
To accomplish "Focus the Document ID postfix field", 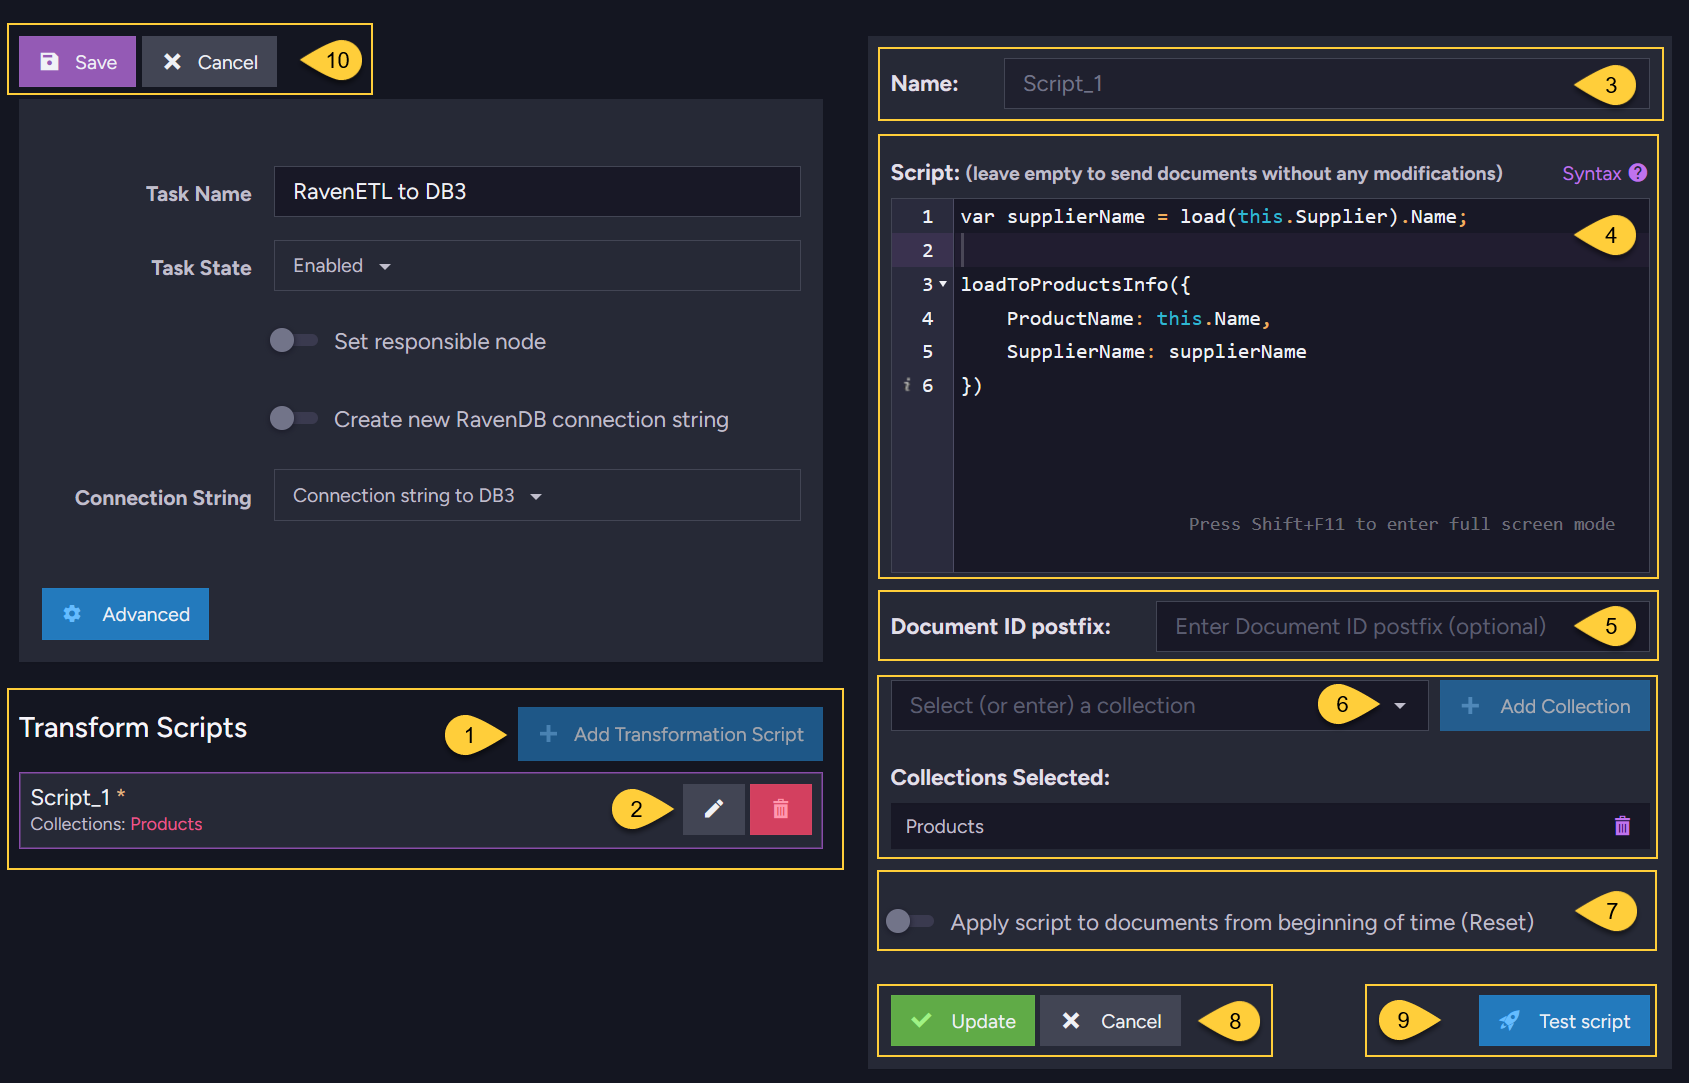I will [x=1402, y=626].
